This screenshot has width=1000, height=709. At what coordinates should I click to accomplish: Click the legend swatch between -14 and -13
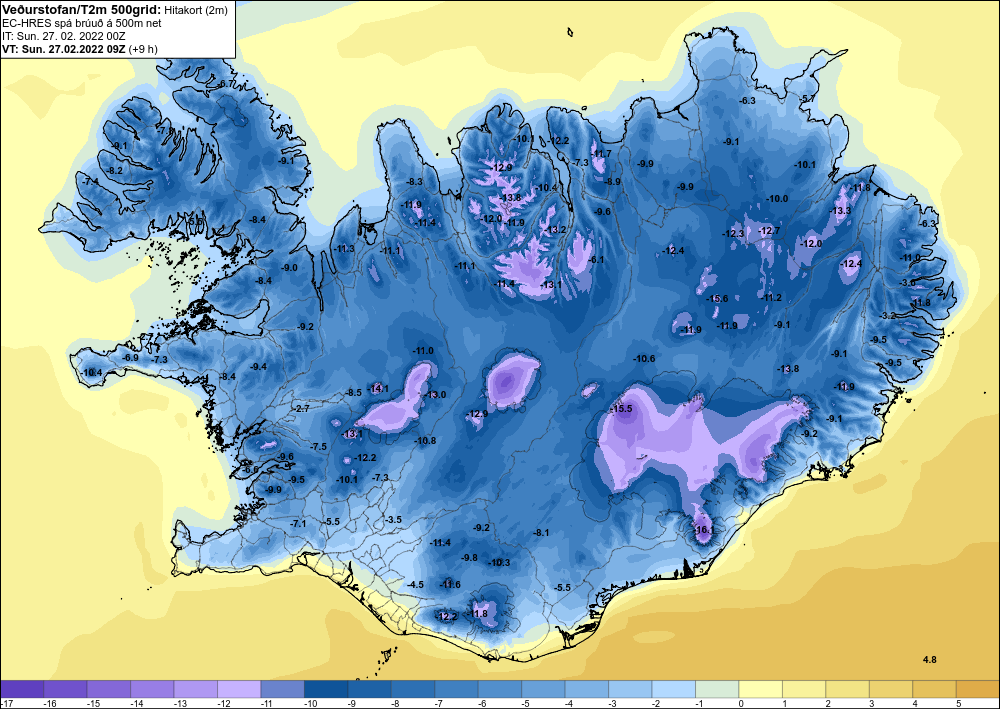click(x=152, y=689)
